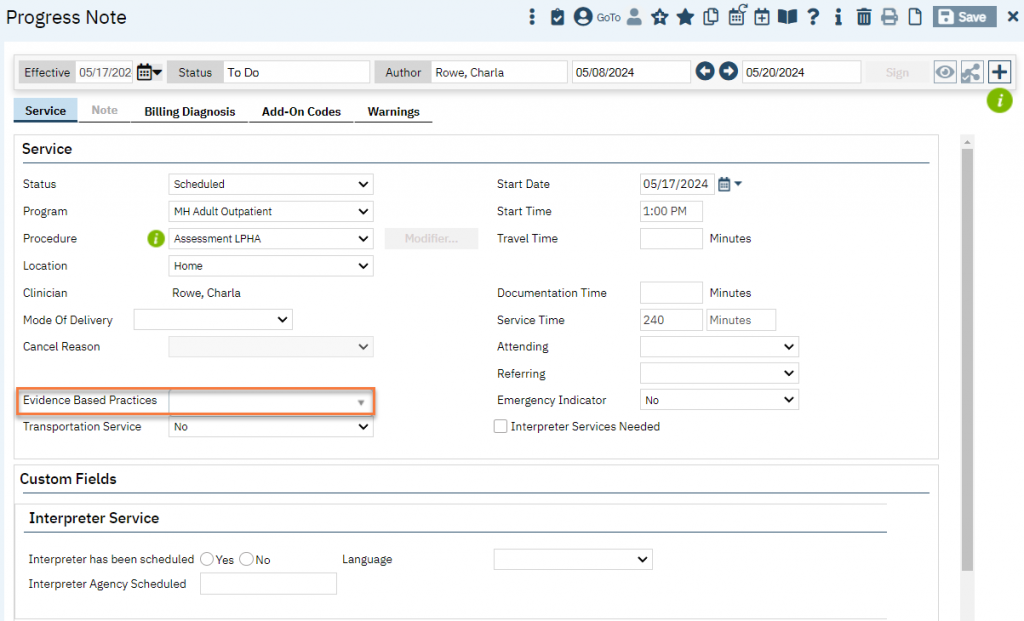1024x621 pixels.
Task: Expand the Status dropdown showing Scheduled
Action: tap(270, 184)
